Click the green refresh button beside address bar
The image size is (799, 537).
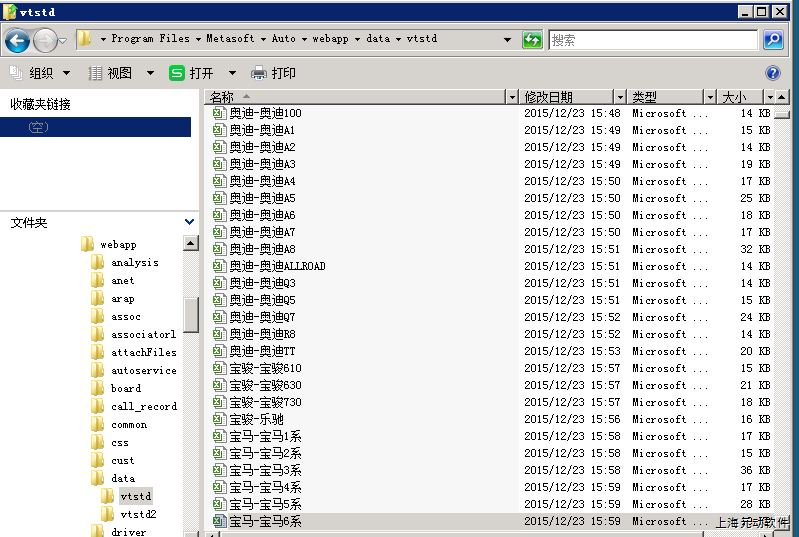pos(533,40)
